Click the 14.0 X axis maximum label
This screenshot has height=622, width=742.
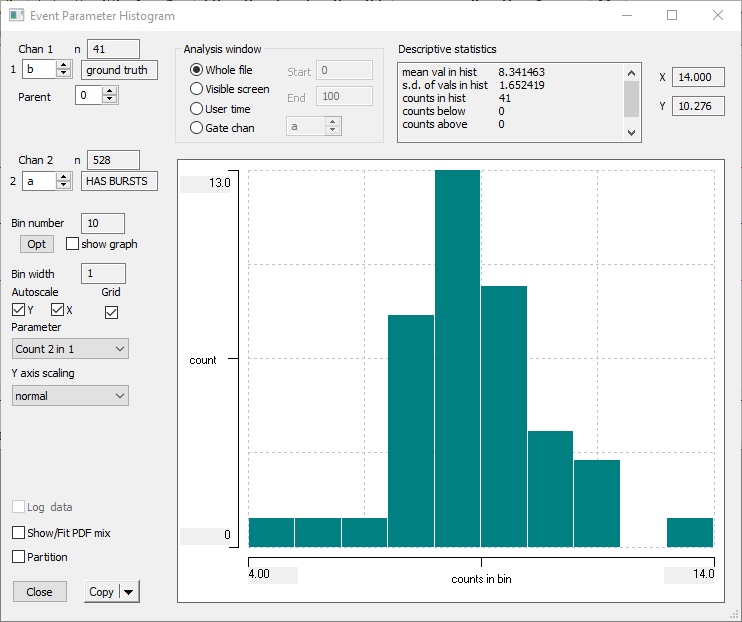(x=704, y=574)
